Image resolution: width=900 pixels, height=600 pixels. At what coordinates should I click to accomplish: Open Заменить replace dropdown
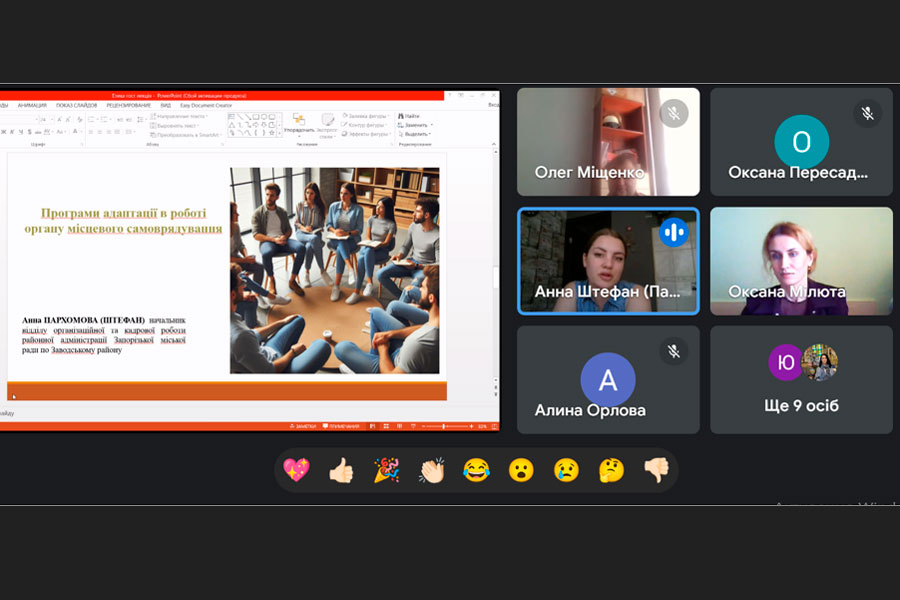416,125
